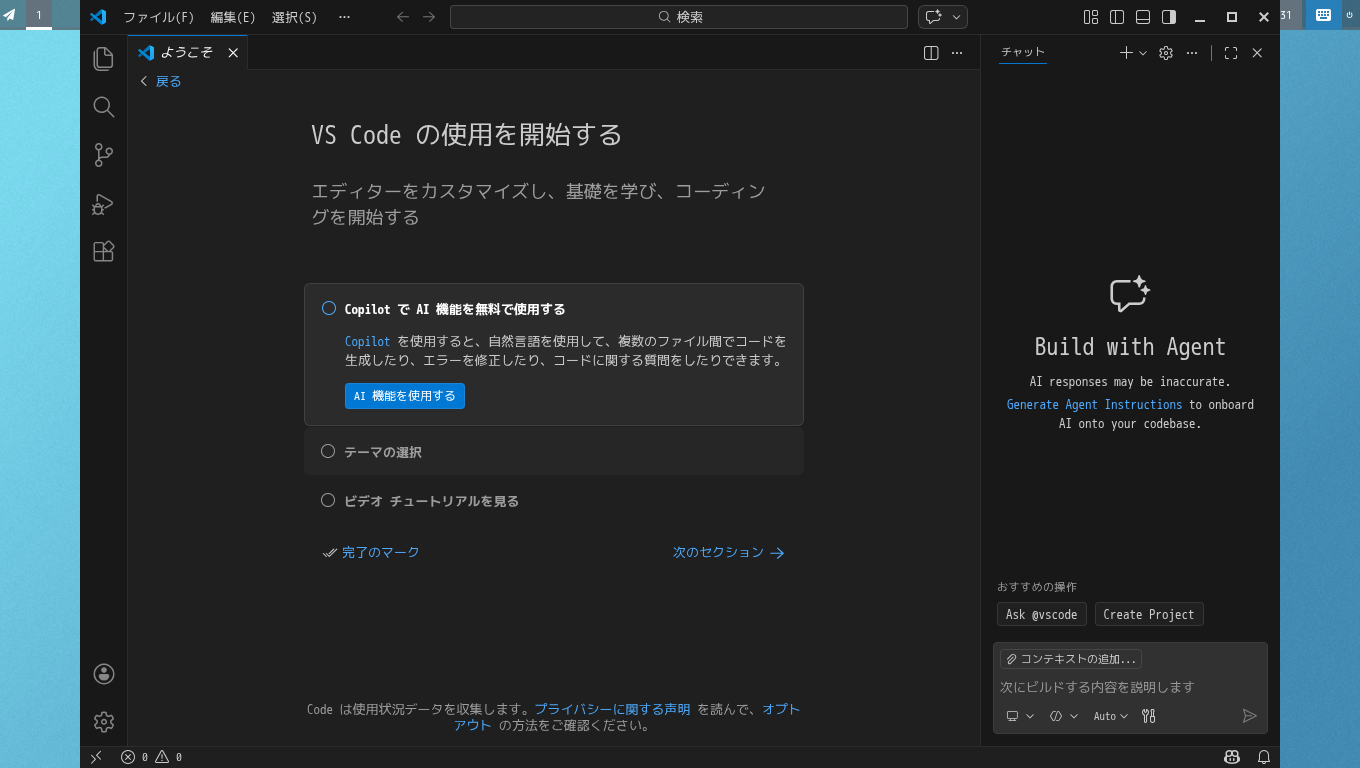The width and height of the screenshot is (1360, 768).
Task: Open the remote window indicator in status bar
Action: click(96, 757)
